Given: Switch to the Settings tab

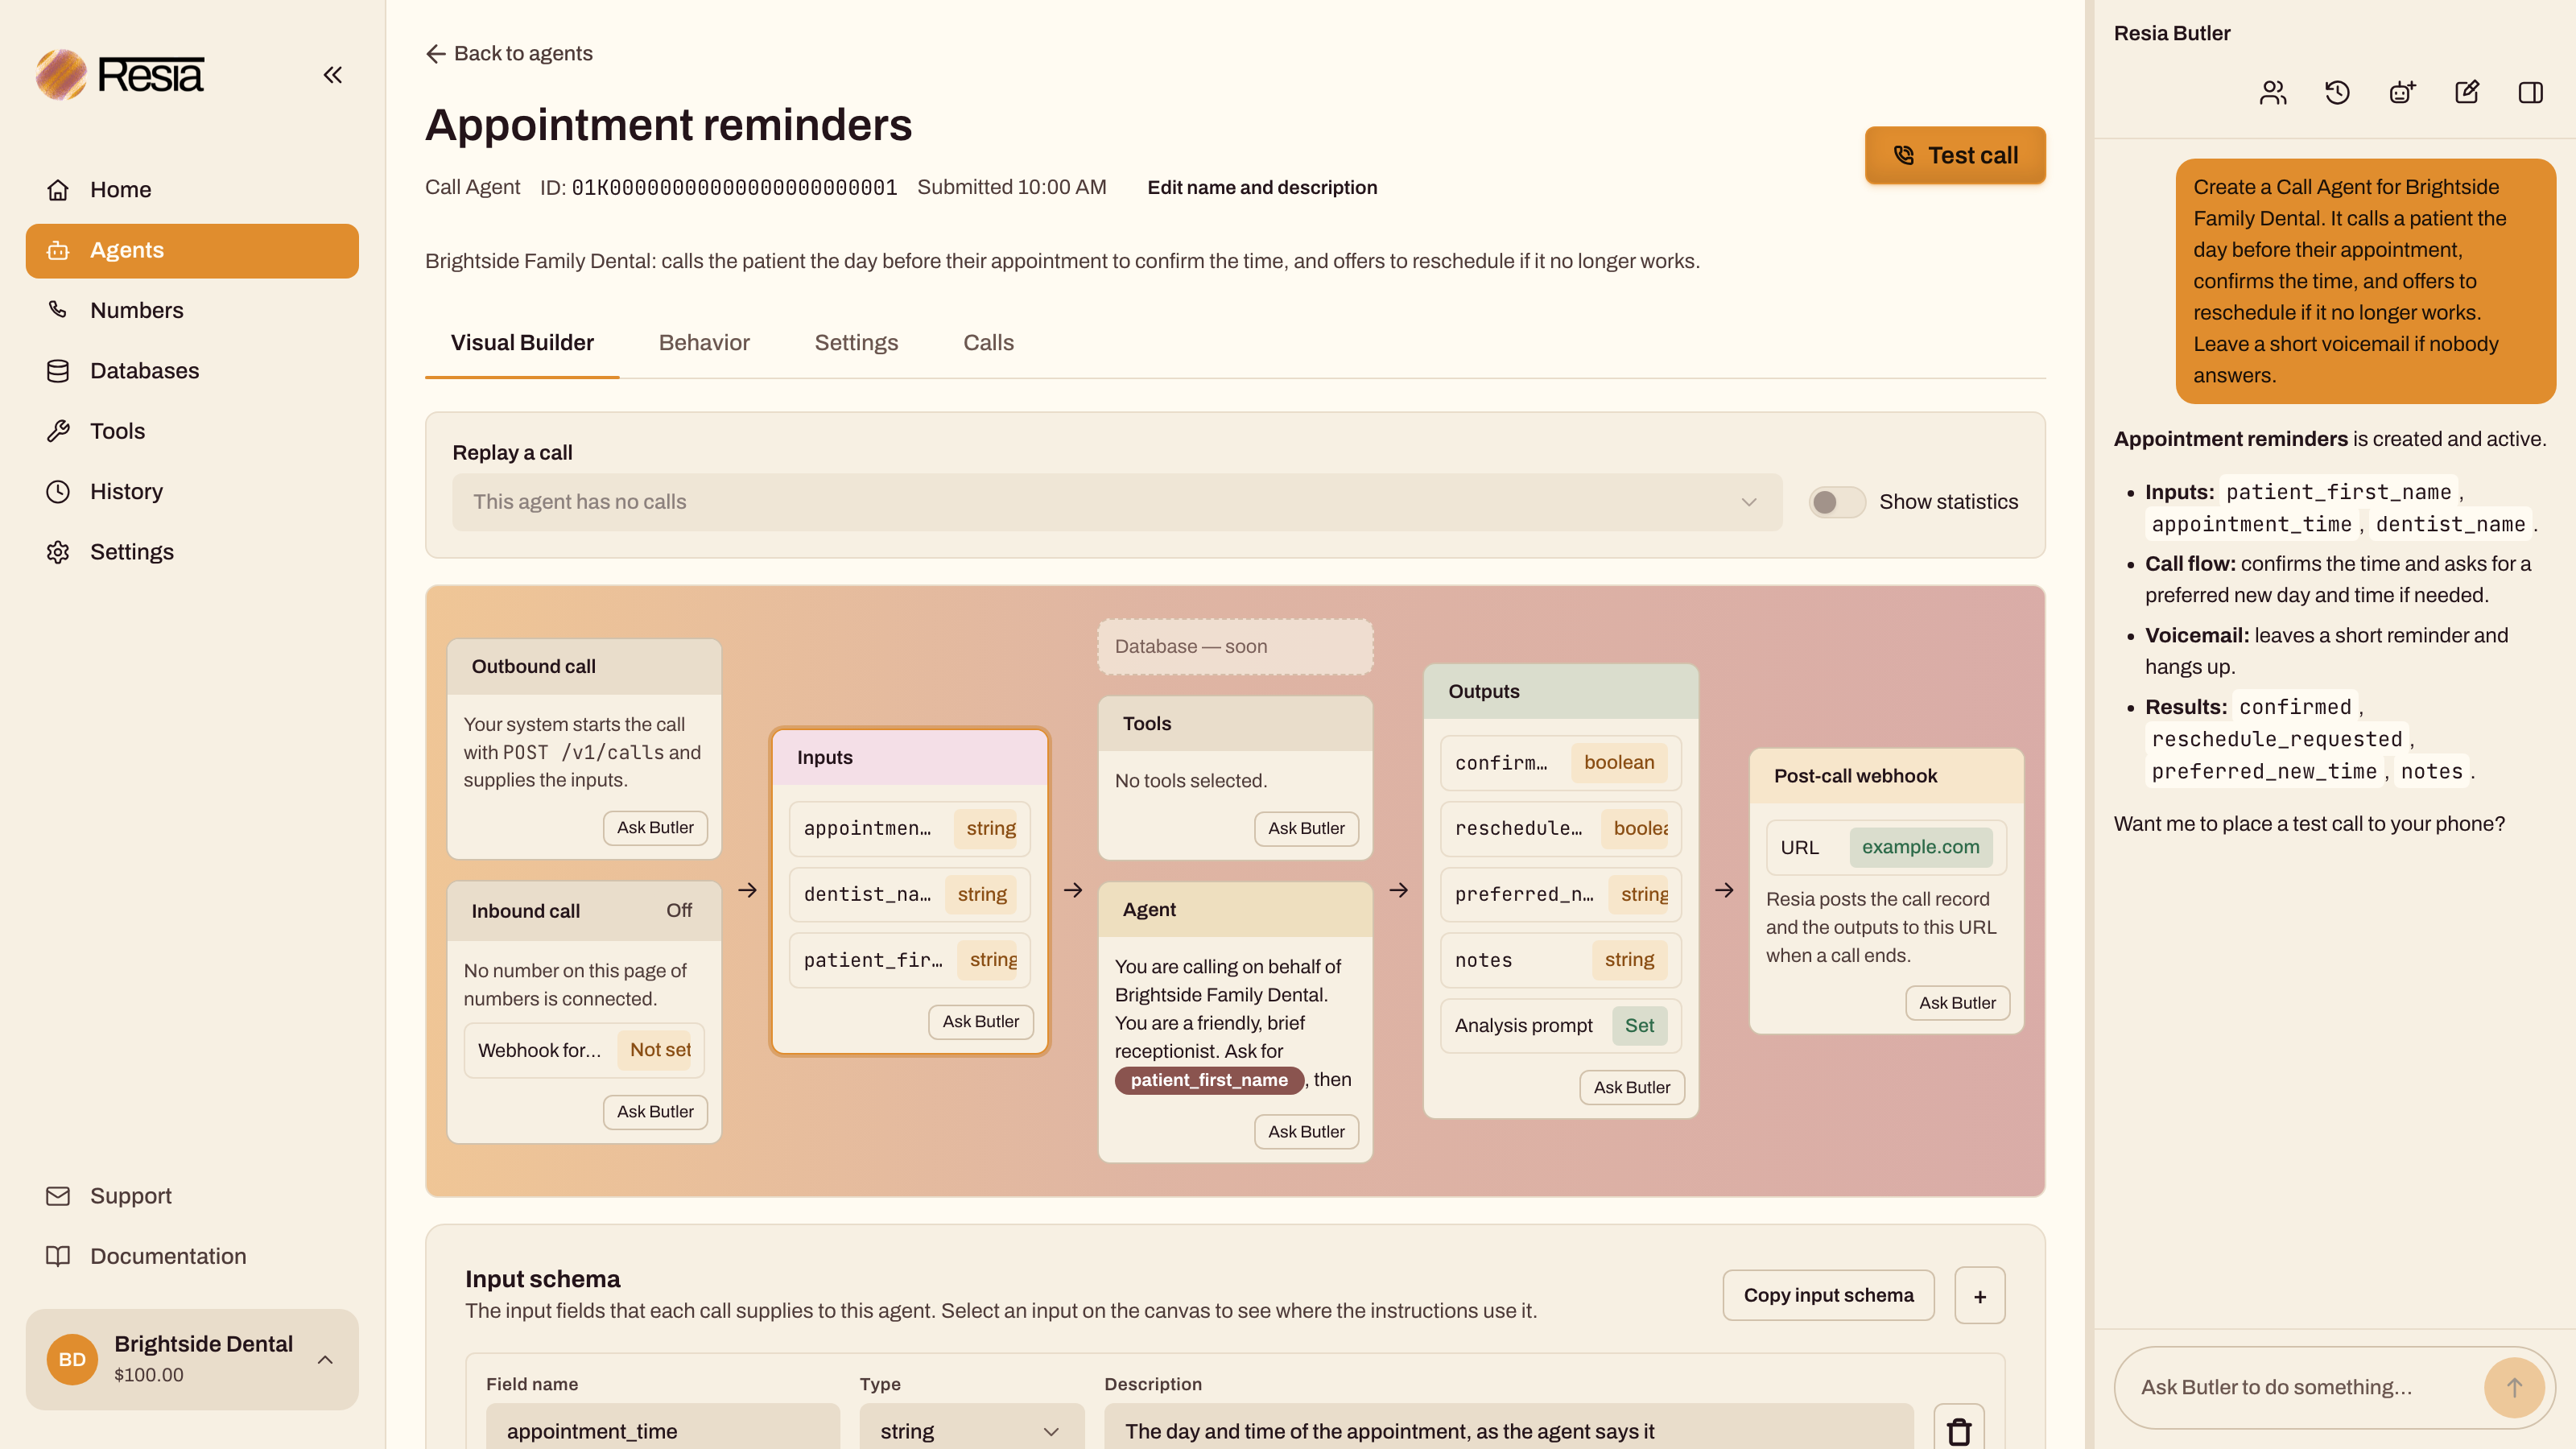Looking at the screenshot, I should [856, 343].
